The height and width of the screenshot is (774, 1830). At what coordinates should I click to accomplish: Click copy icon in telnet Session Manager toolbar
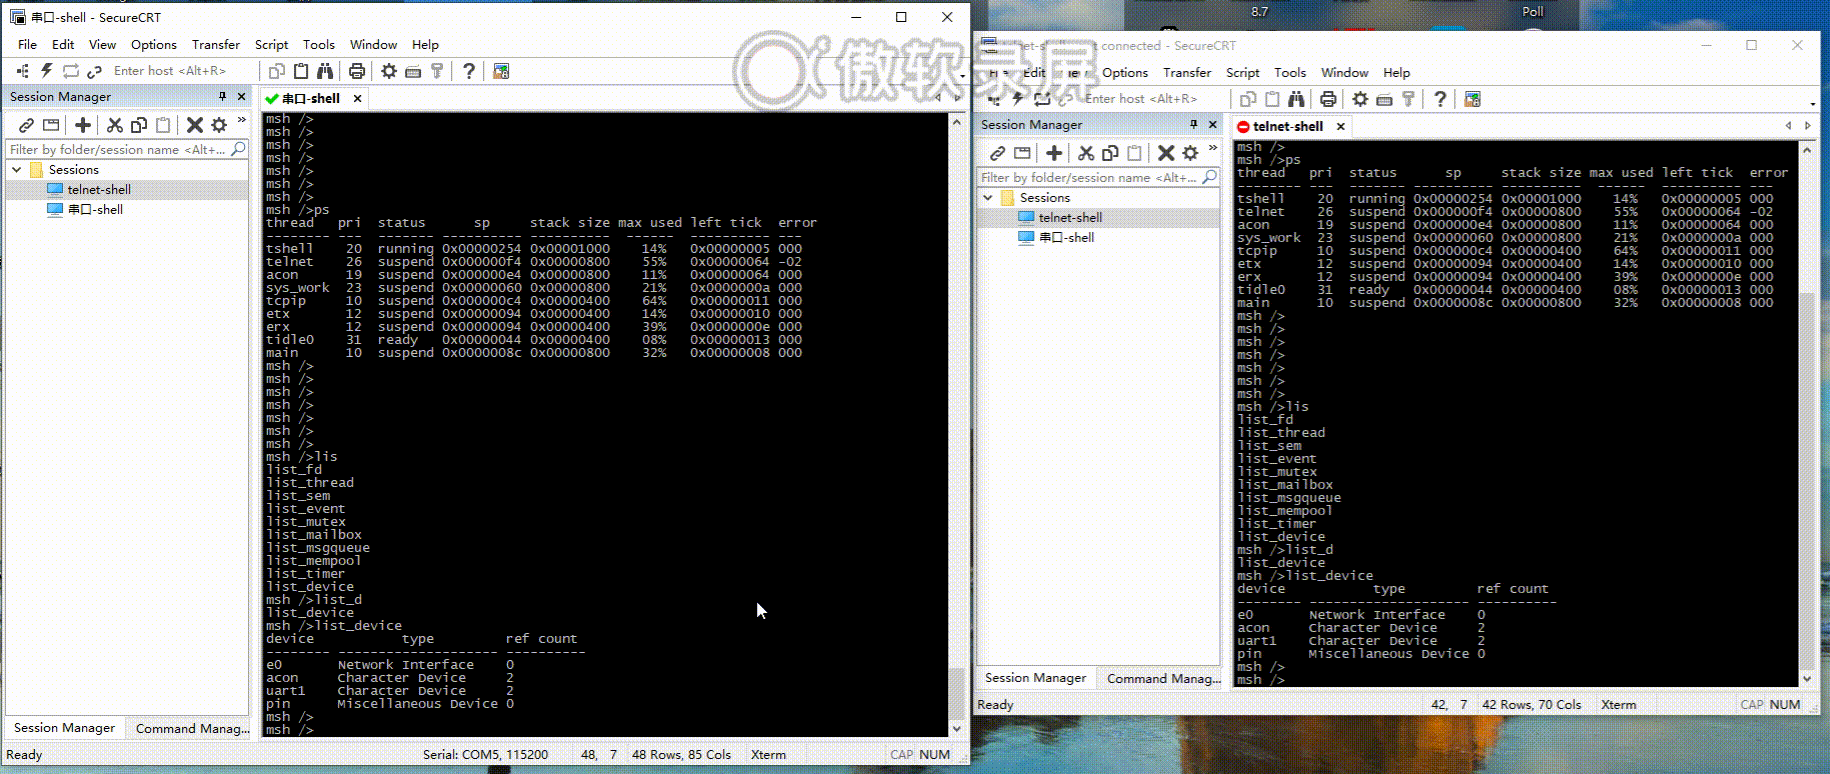[1110, 153]
